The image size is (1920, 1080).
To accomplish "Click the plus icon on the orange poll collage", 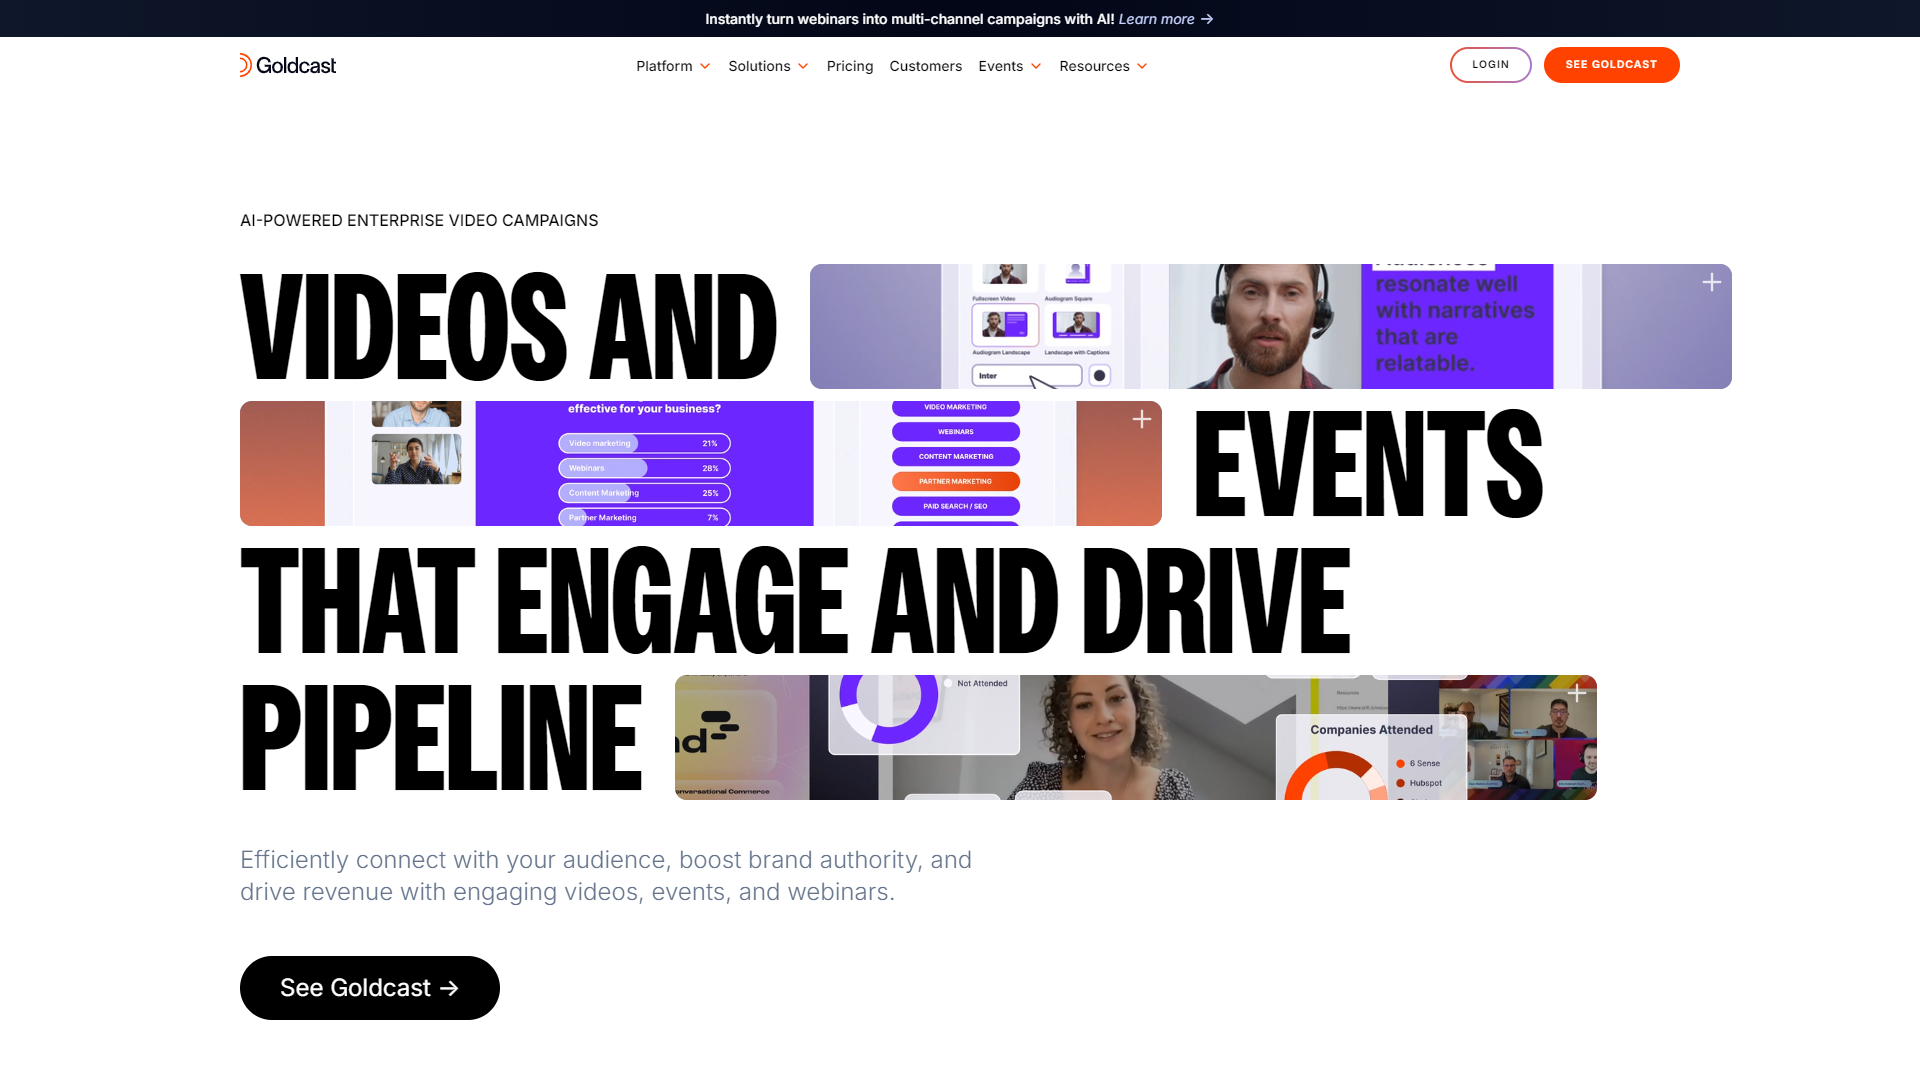I will tap(1141, 420).
